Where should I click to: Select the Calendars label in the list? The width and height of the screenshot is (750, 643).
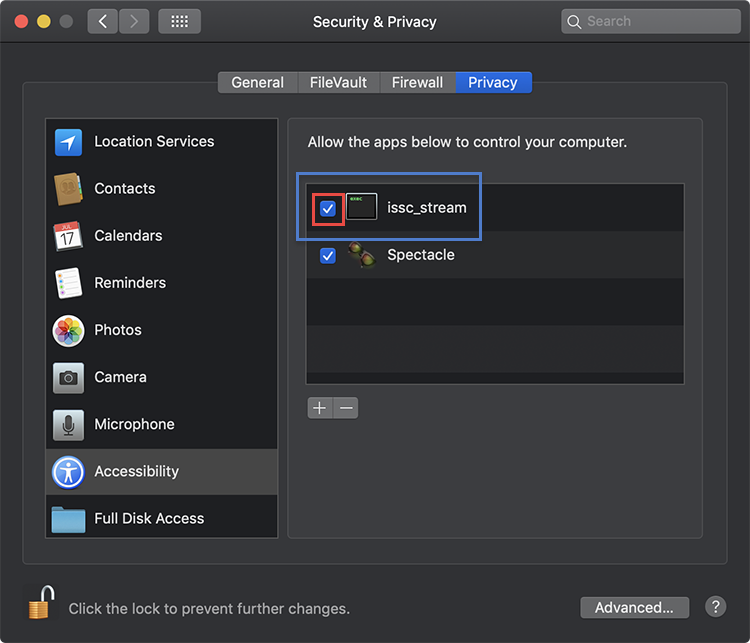tap(128, 235)
